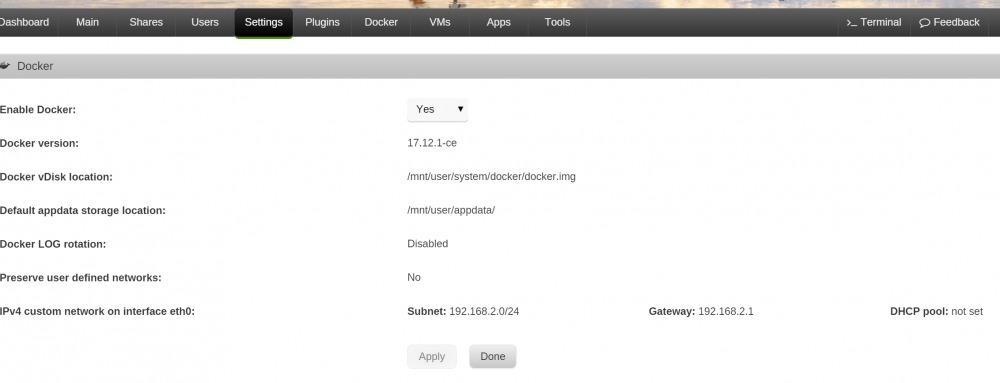
Task: Open the Dashboard tab
Action: coord(24,22)
